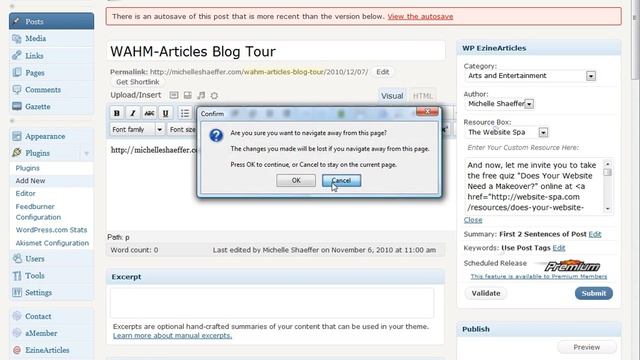Screen dimensions: 640x360
Task: Click the Plugins plug icon
Action: pos(17,153)
